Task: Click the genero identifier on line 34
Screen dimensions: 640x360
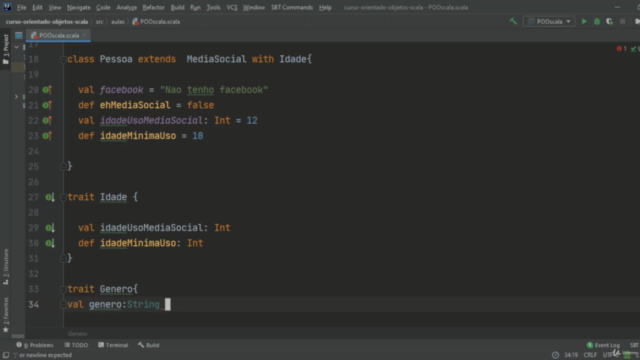Action: (105, 304)
